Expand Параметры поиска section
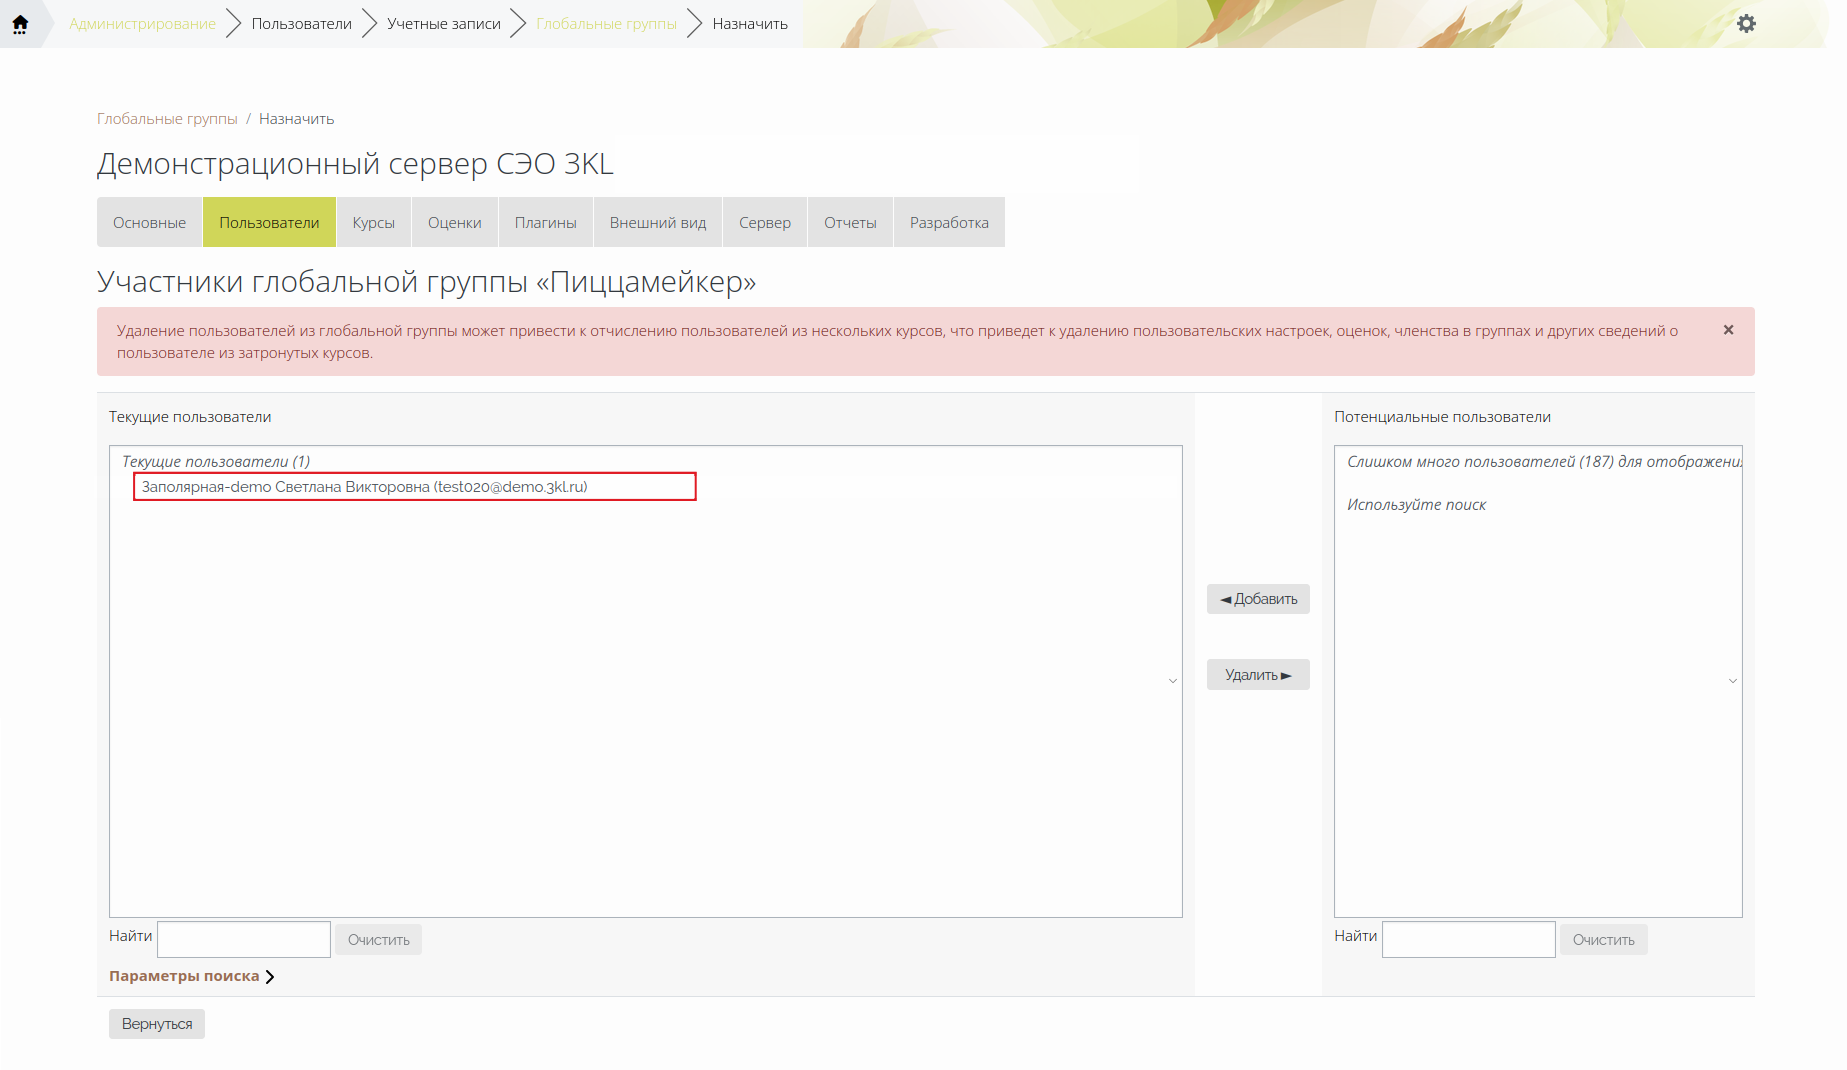 tap(192, 976)
